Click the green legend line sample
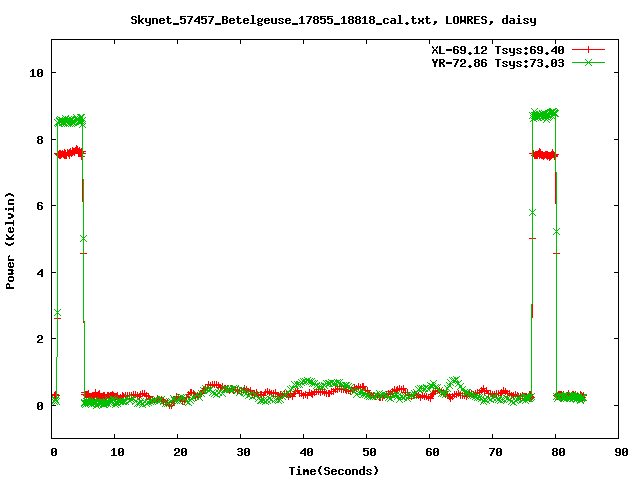 click(x=588, y=62)
